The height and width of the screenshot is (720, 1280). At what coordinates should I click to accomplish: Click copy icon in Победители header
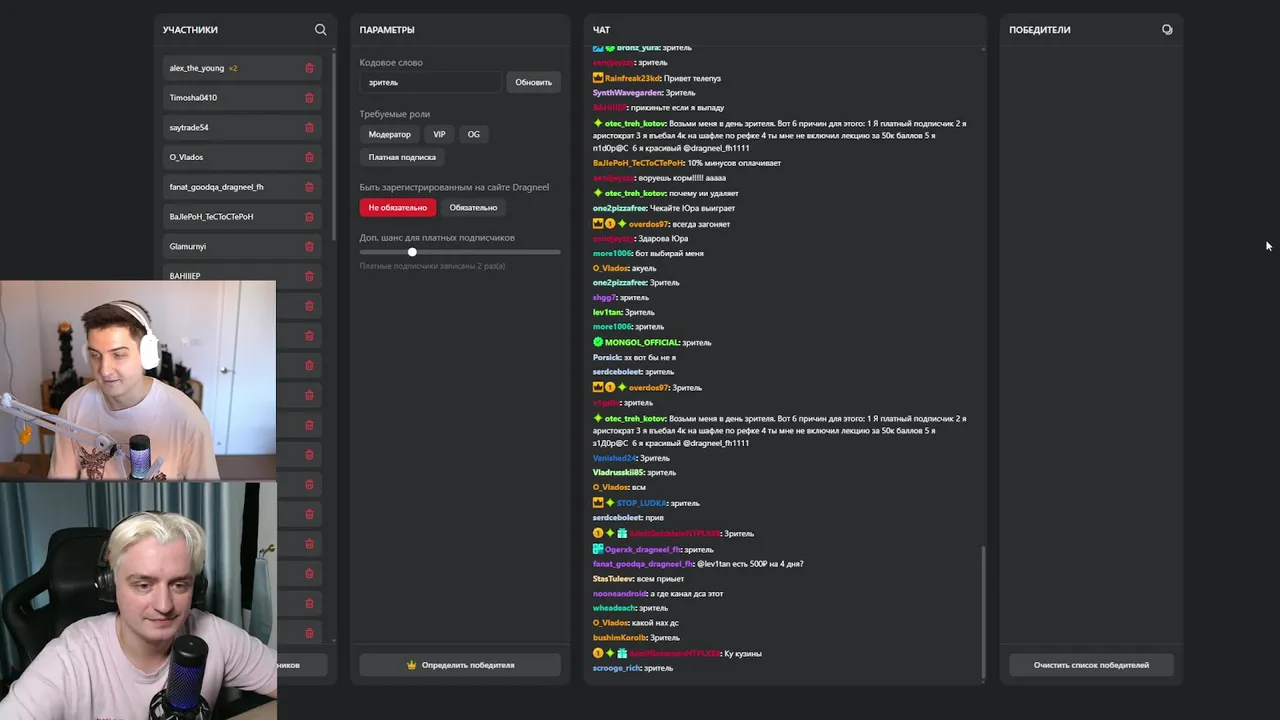click(1167, 30)
